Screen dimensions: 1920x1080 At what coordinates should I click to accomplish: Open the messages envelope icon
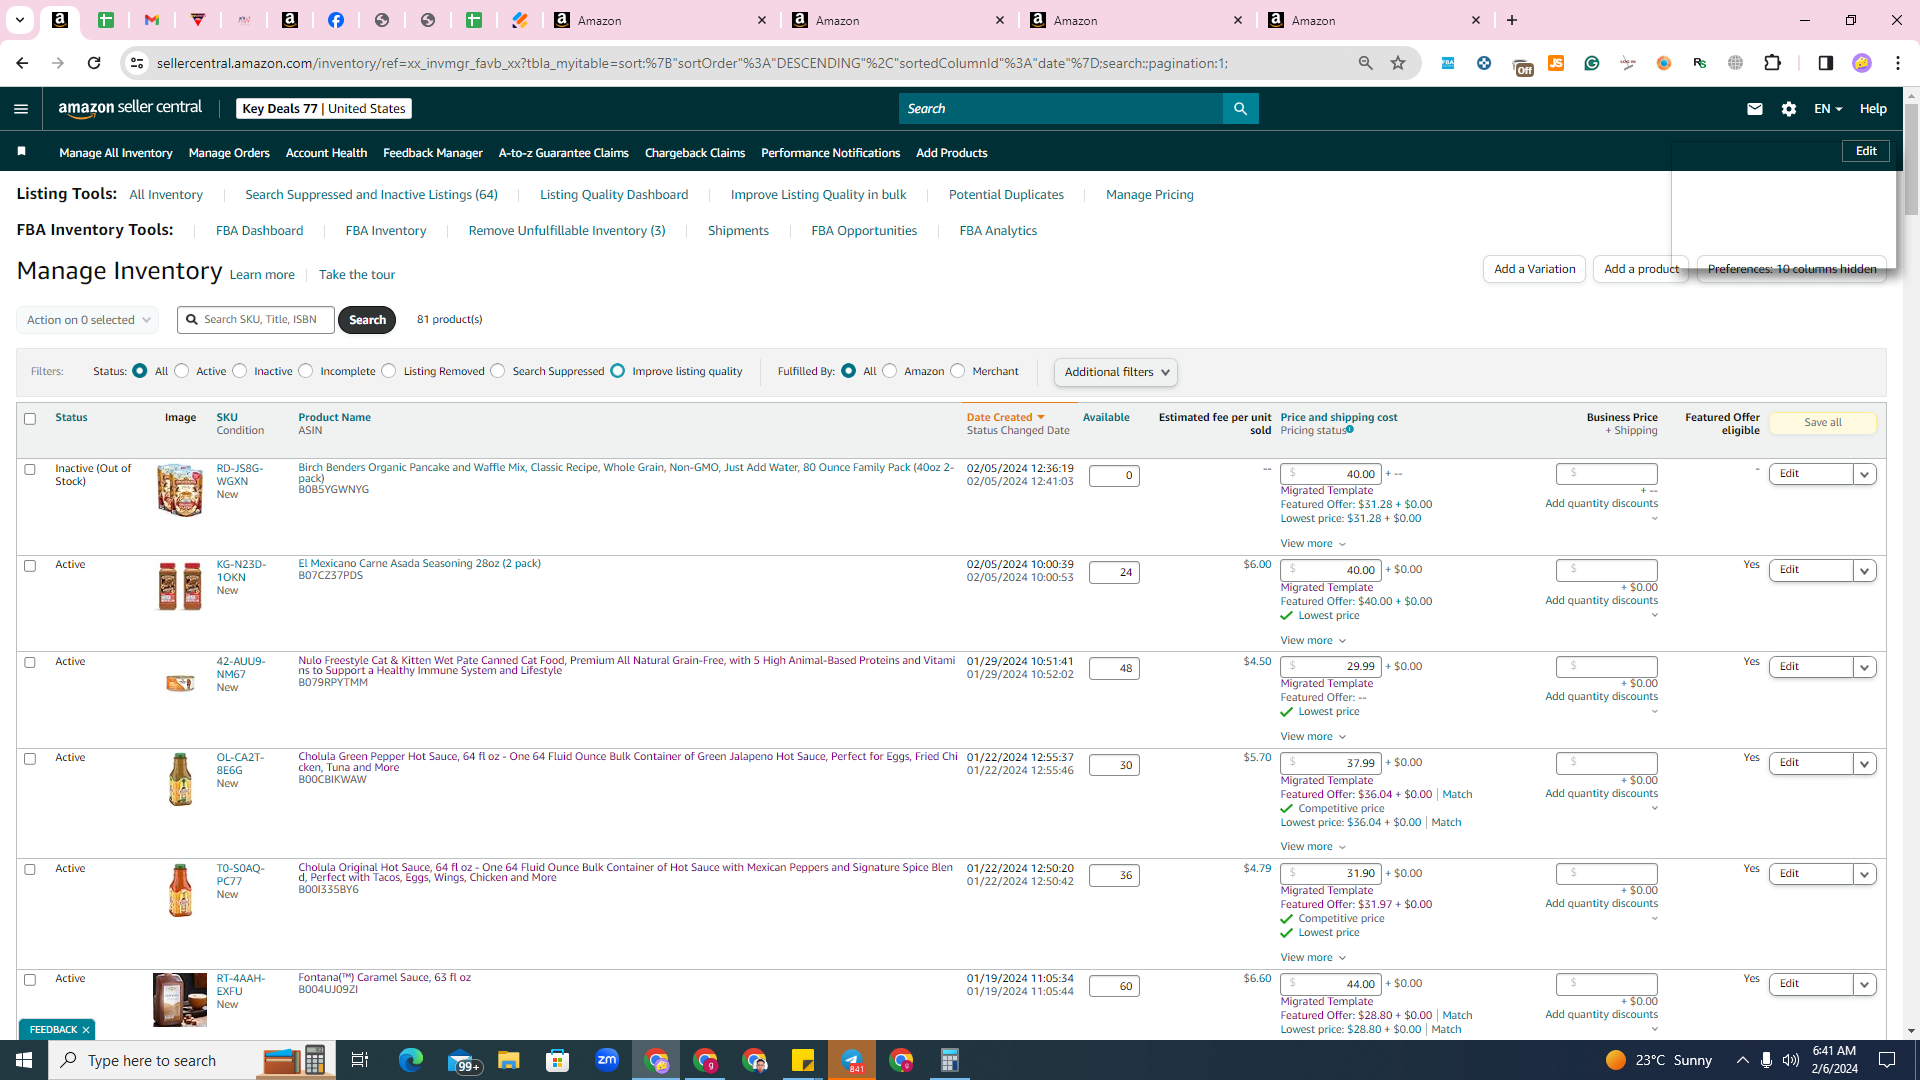click(1754, 109)
